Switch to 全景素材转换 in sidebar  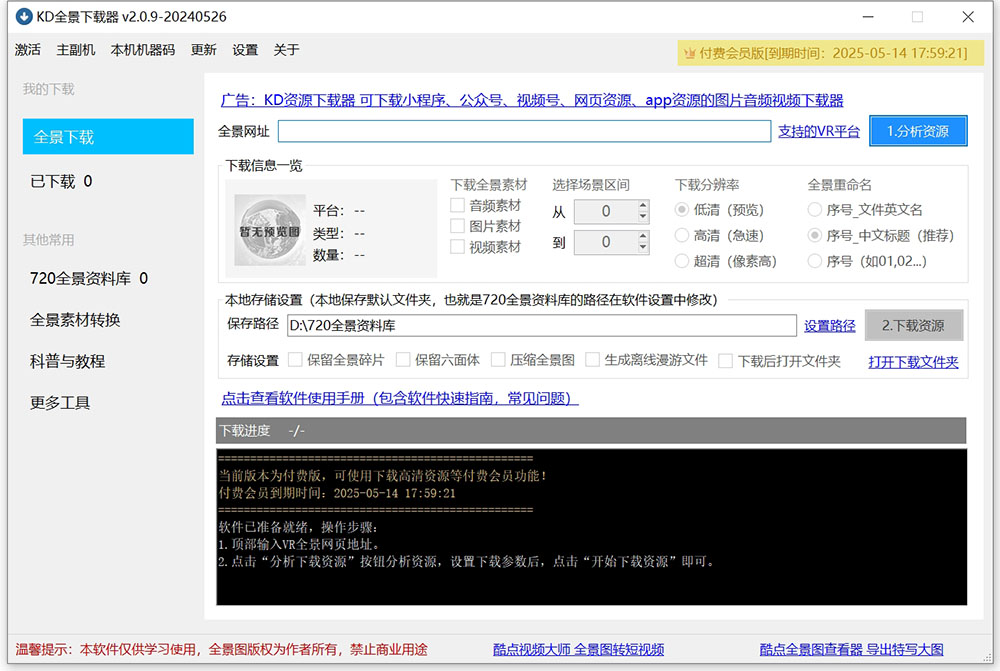pyautogui.click(x=75, y=320)
